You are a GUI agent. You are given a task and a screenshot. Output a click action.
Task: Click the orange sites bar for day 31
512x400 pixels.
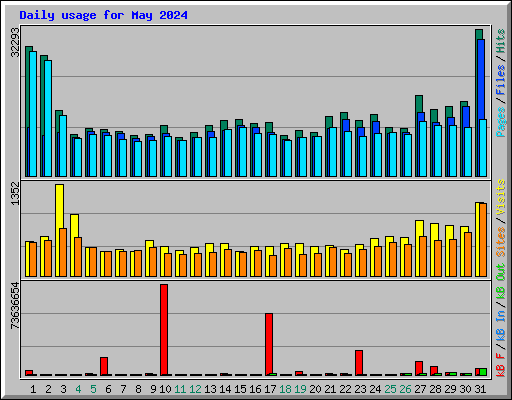point(483,240)
